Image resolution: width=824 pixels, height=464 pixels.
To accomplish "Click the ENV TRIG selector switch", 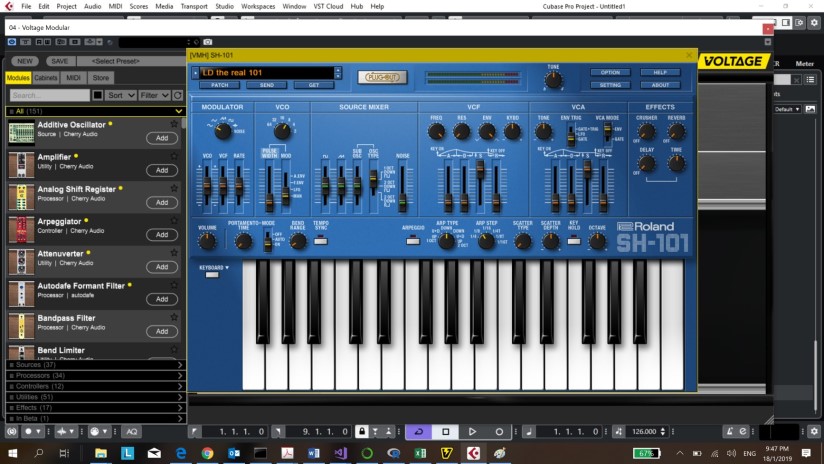I will [x=571, y=134].
